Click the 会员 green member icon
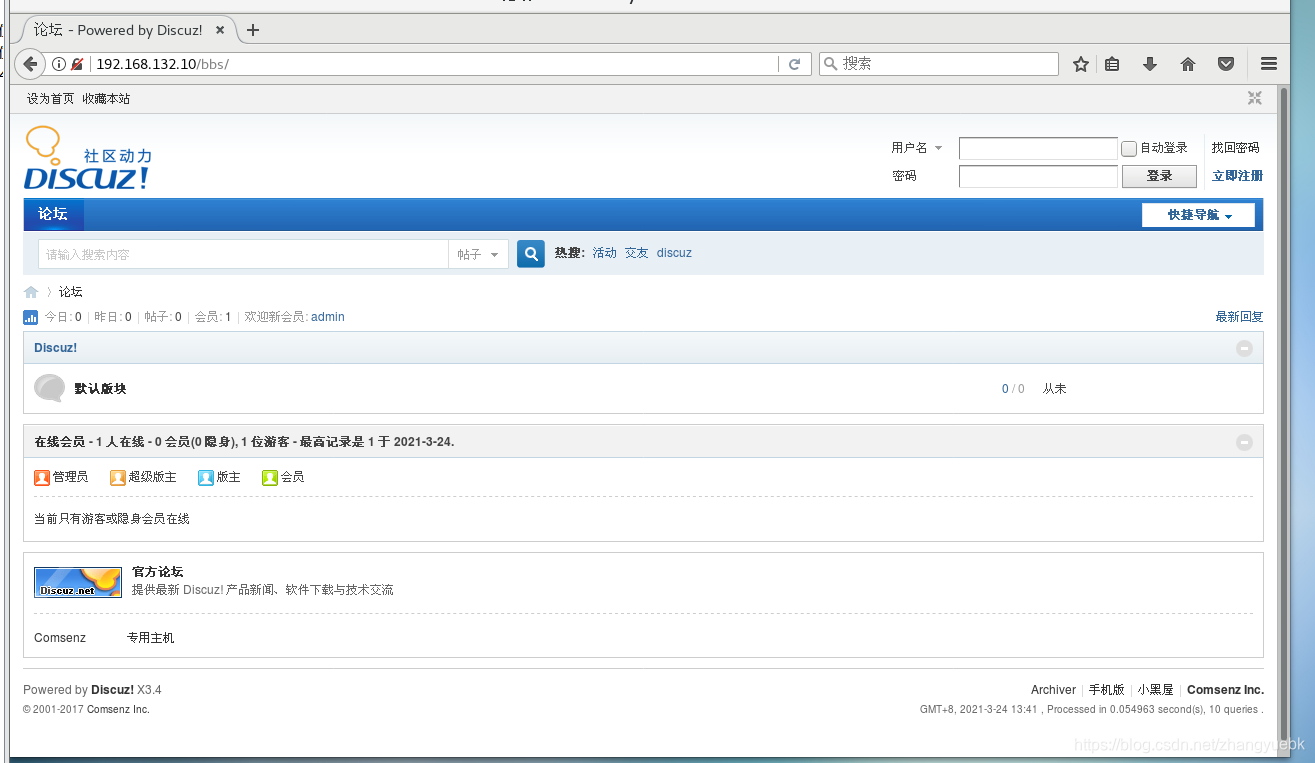The height and width of the screenshot is (763, 1315). 270,477
